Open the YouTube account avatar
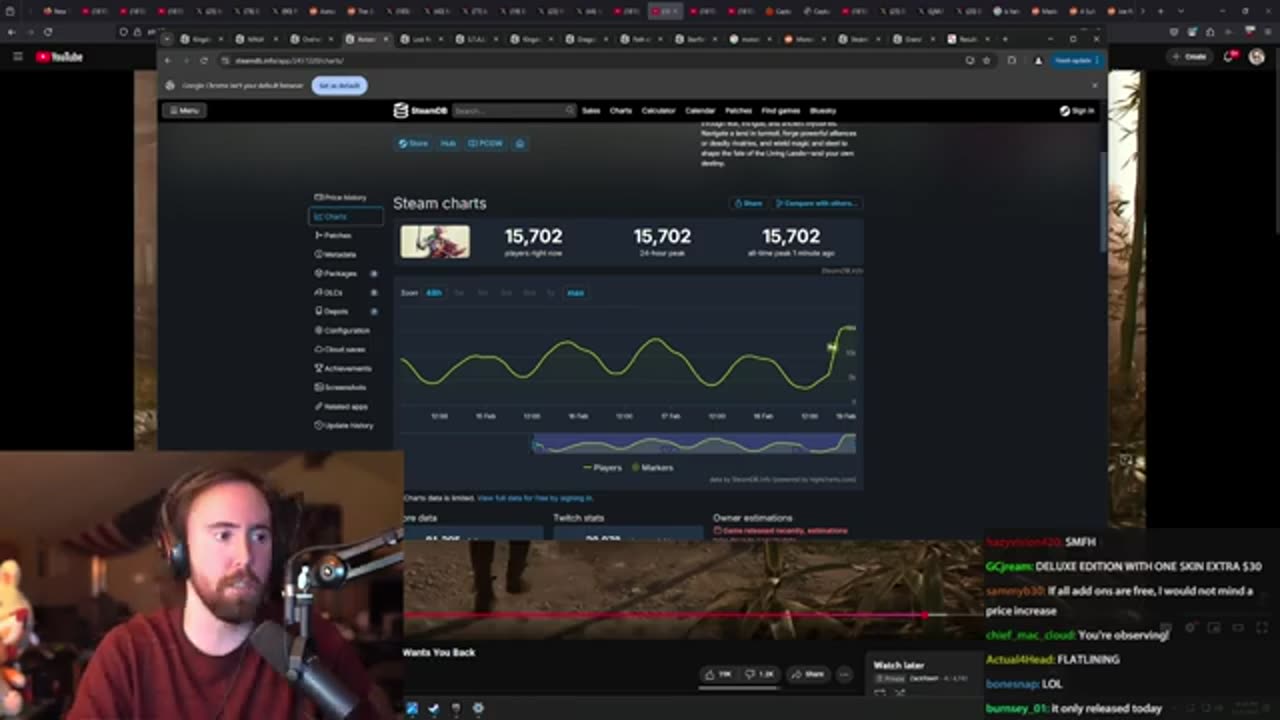The height and width of the screenshot is (720, 1280). tap(1257, 57)
